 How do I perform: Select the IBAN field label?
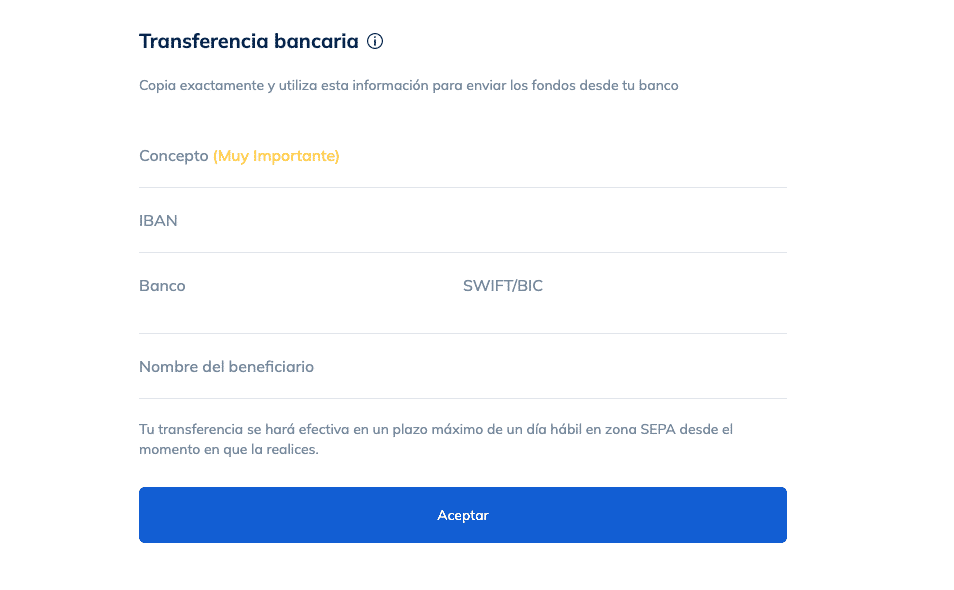[158, 221]
